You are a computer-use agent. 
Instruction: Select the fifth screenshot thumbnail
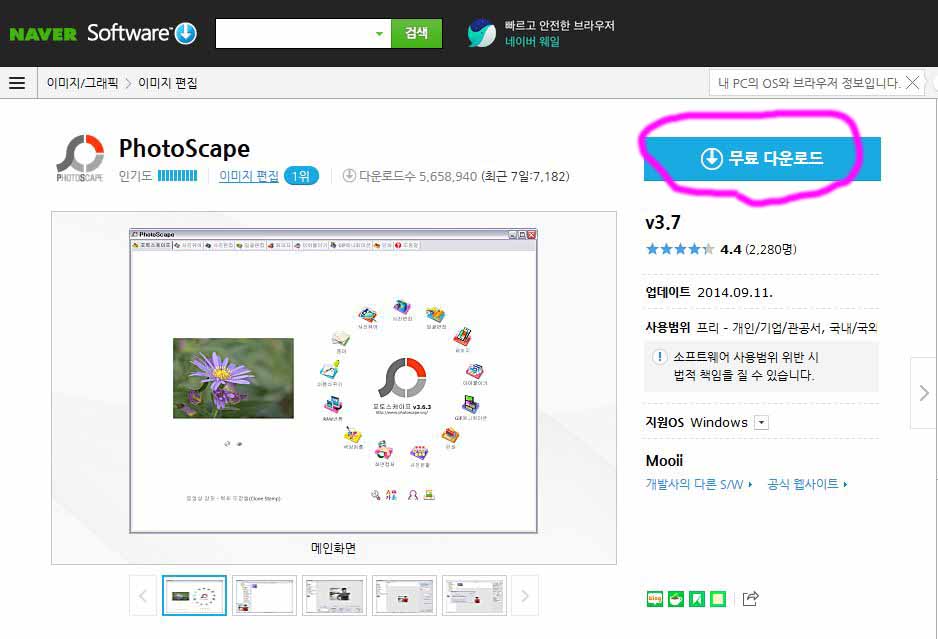pyautogui.click(x=474, y=595)
